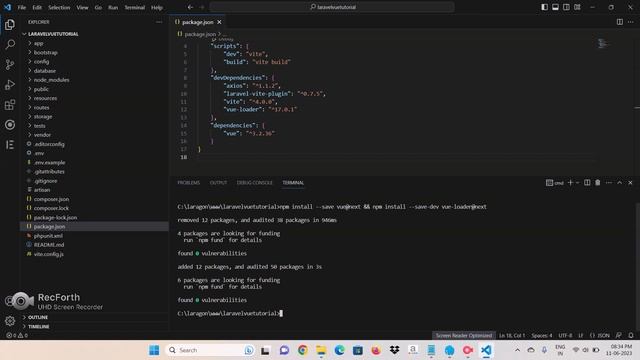Open the Source Control view icon
Viewport: 640px width, 360px height.
[x=10, y=64]
